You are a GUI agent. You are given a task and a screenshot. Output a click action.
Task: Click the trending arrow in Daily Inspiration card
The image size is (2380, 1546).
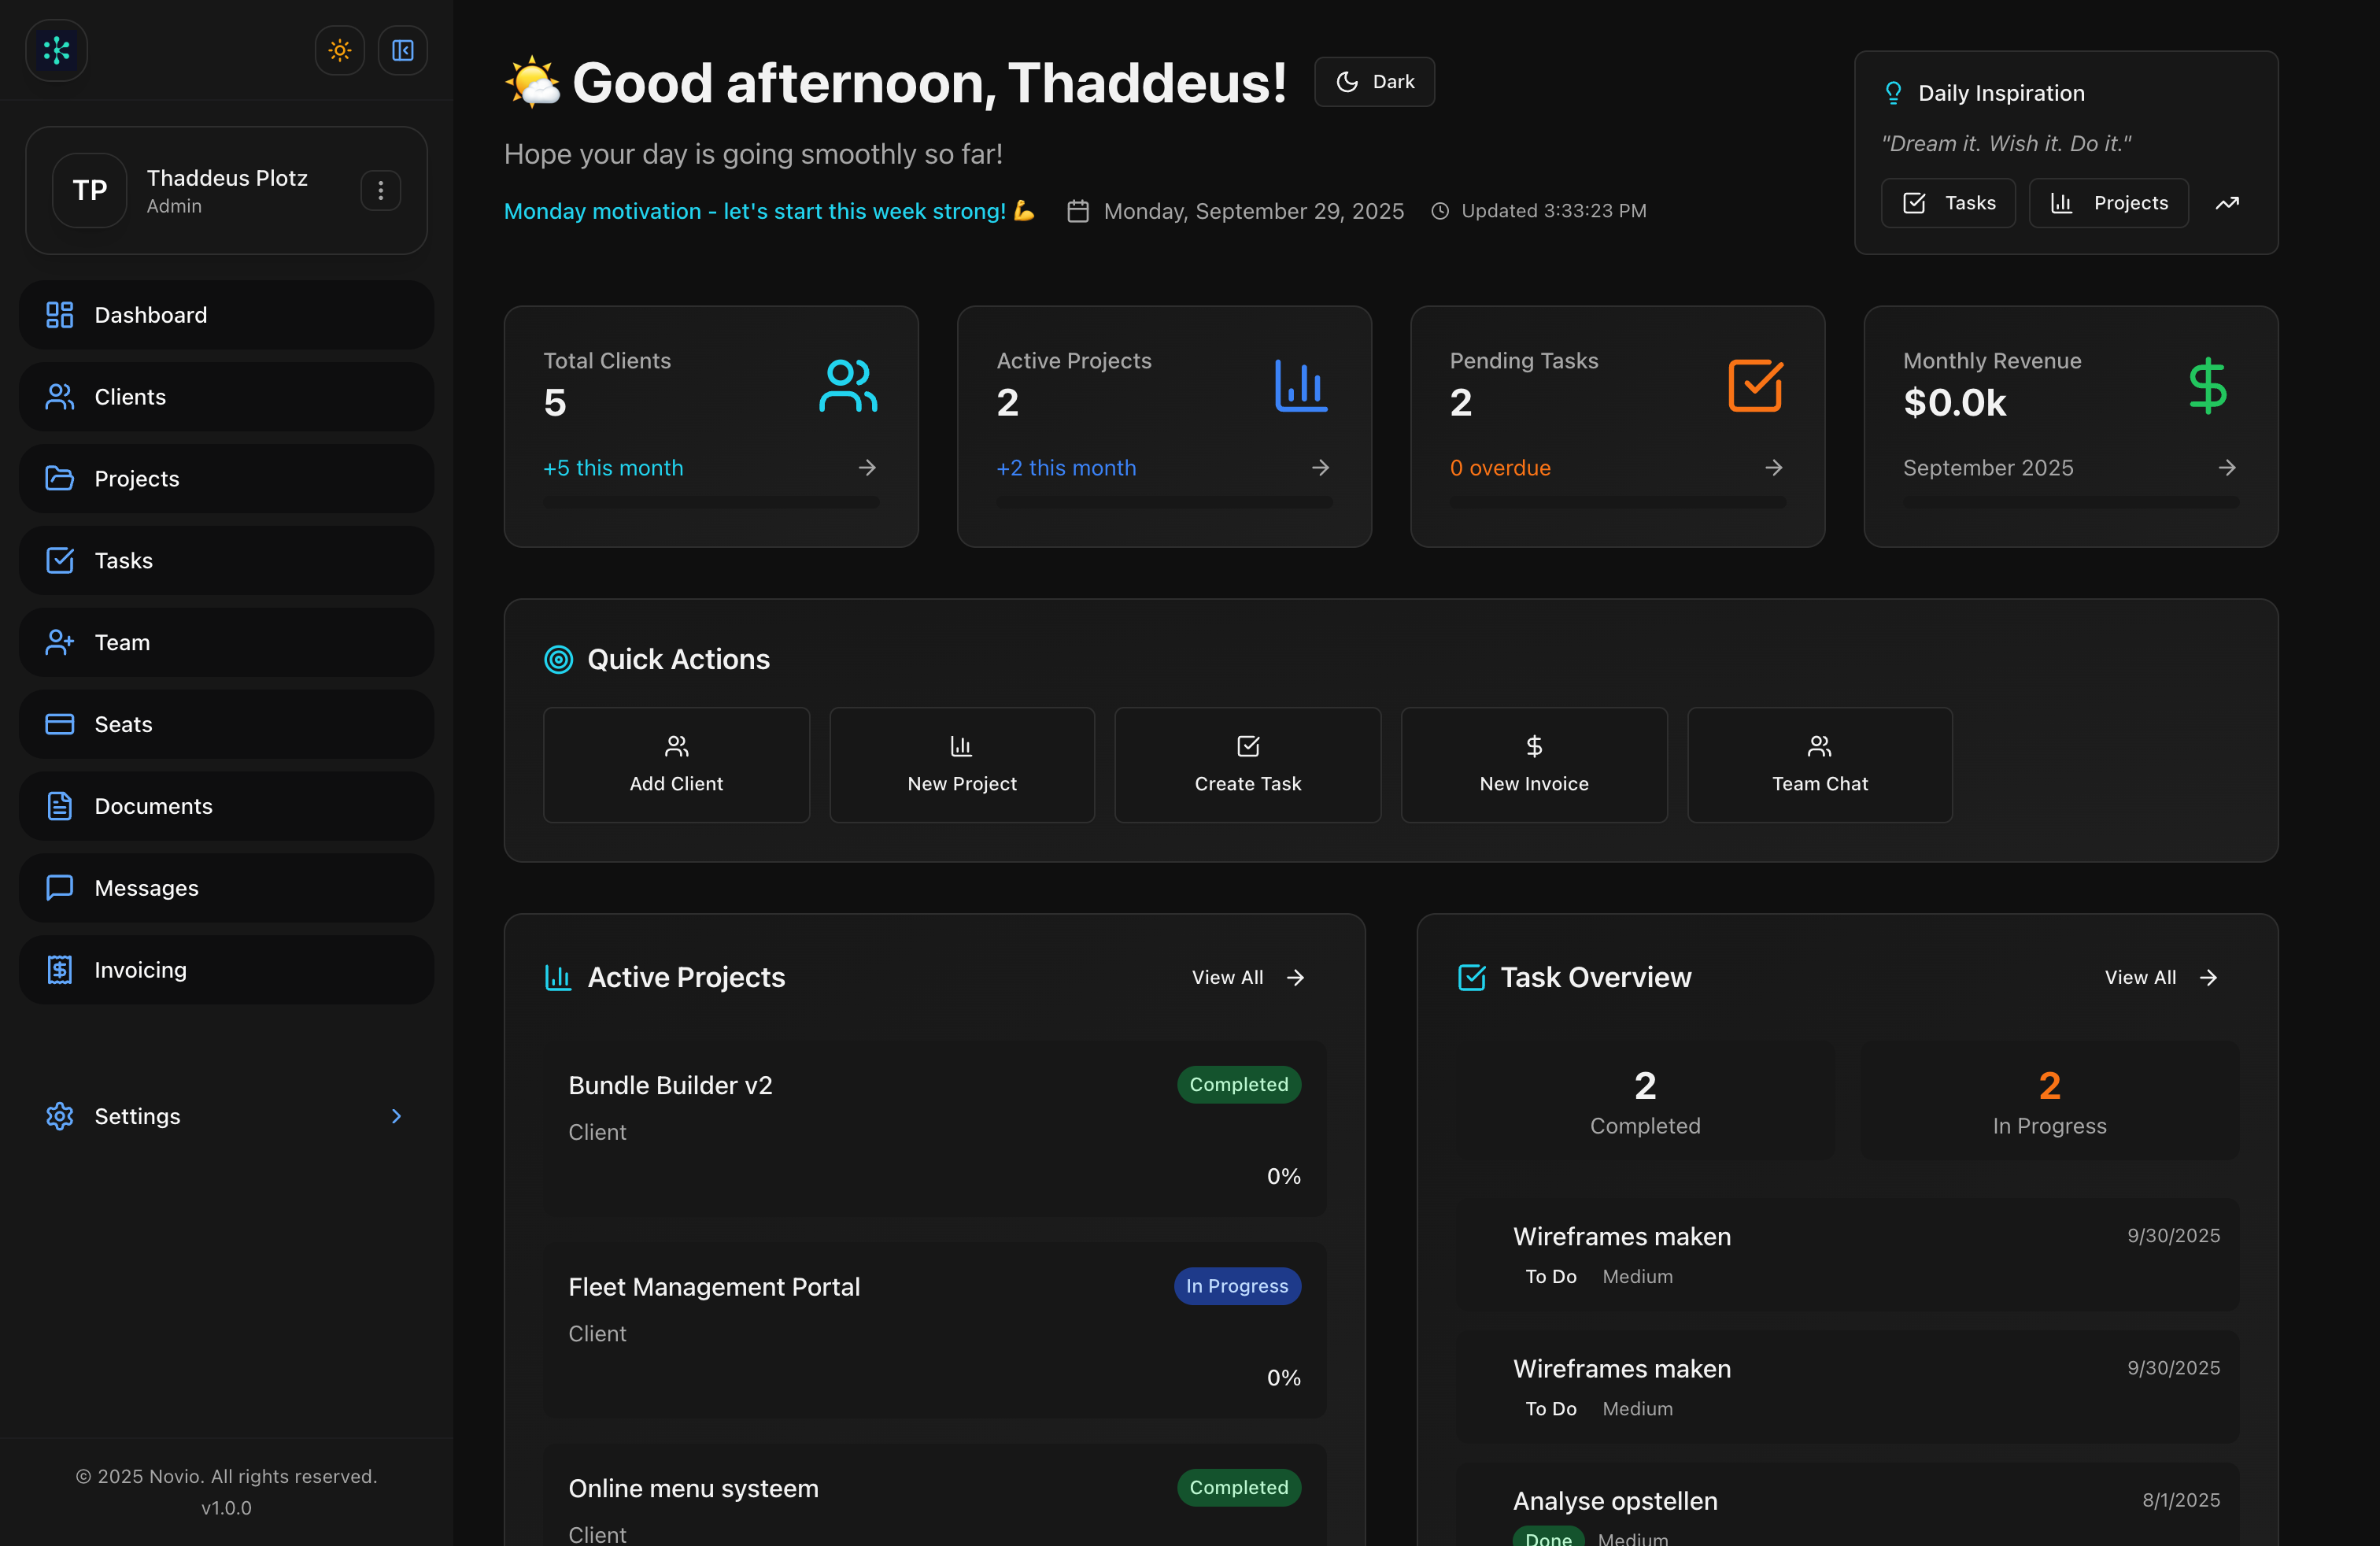[x=2228, y=202]
